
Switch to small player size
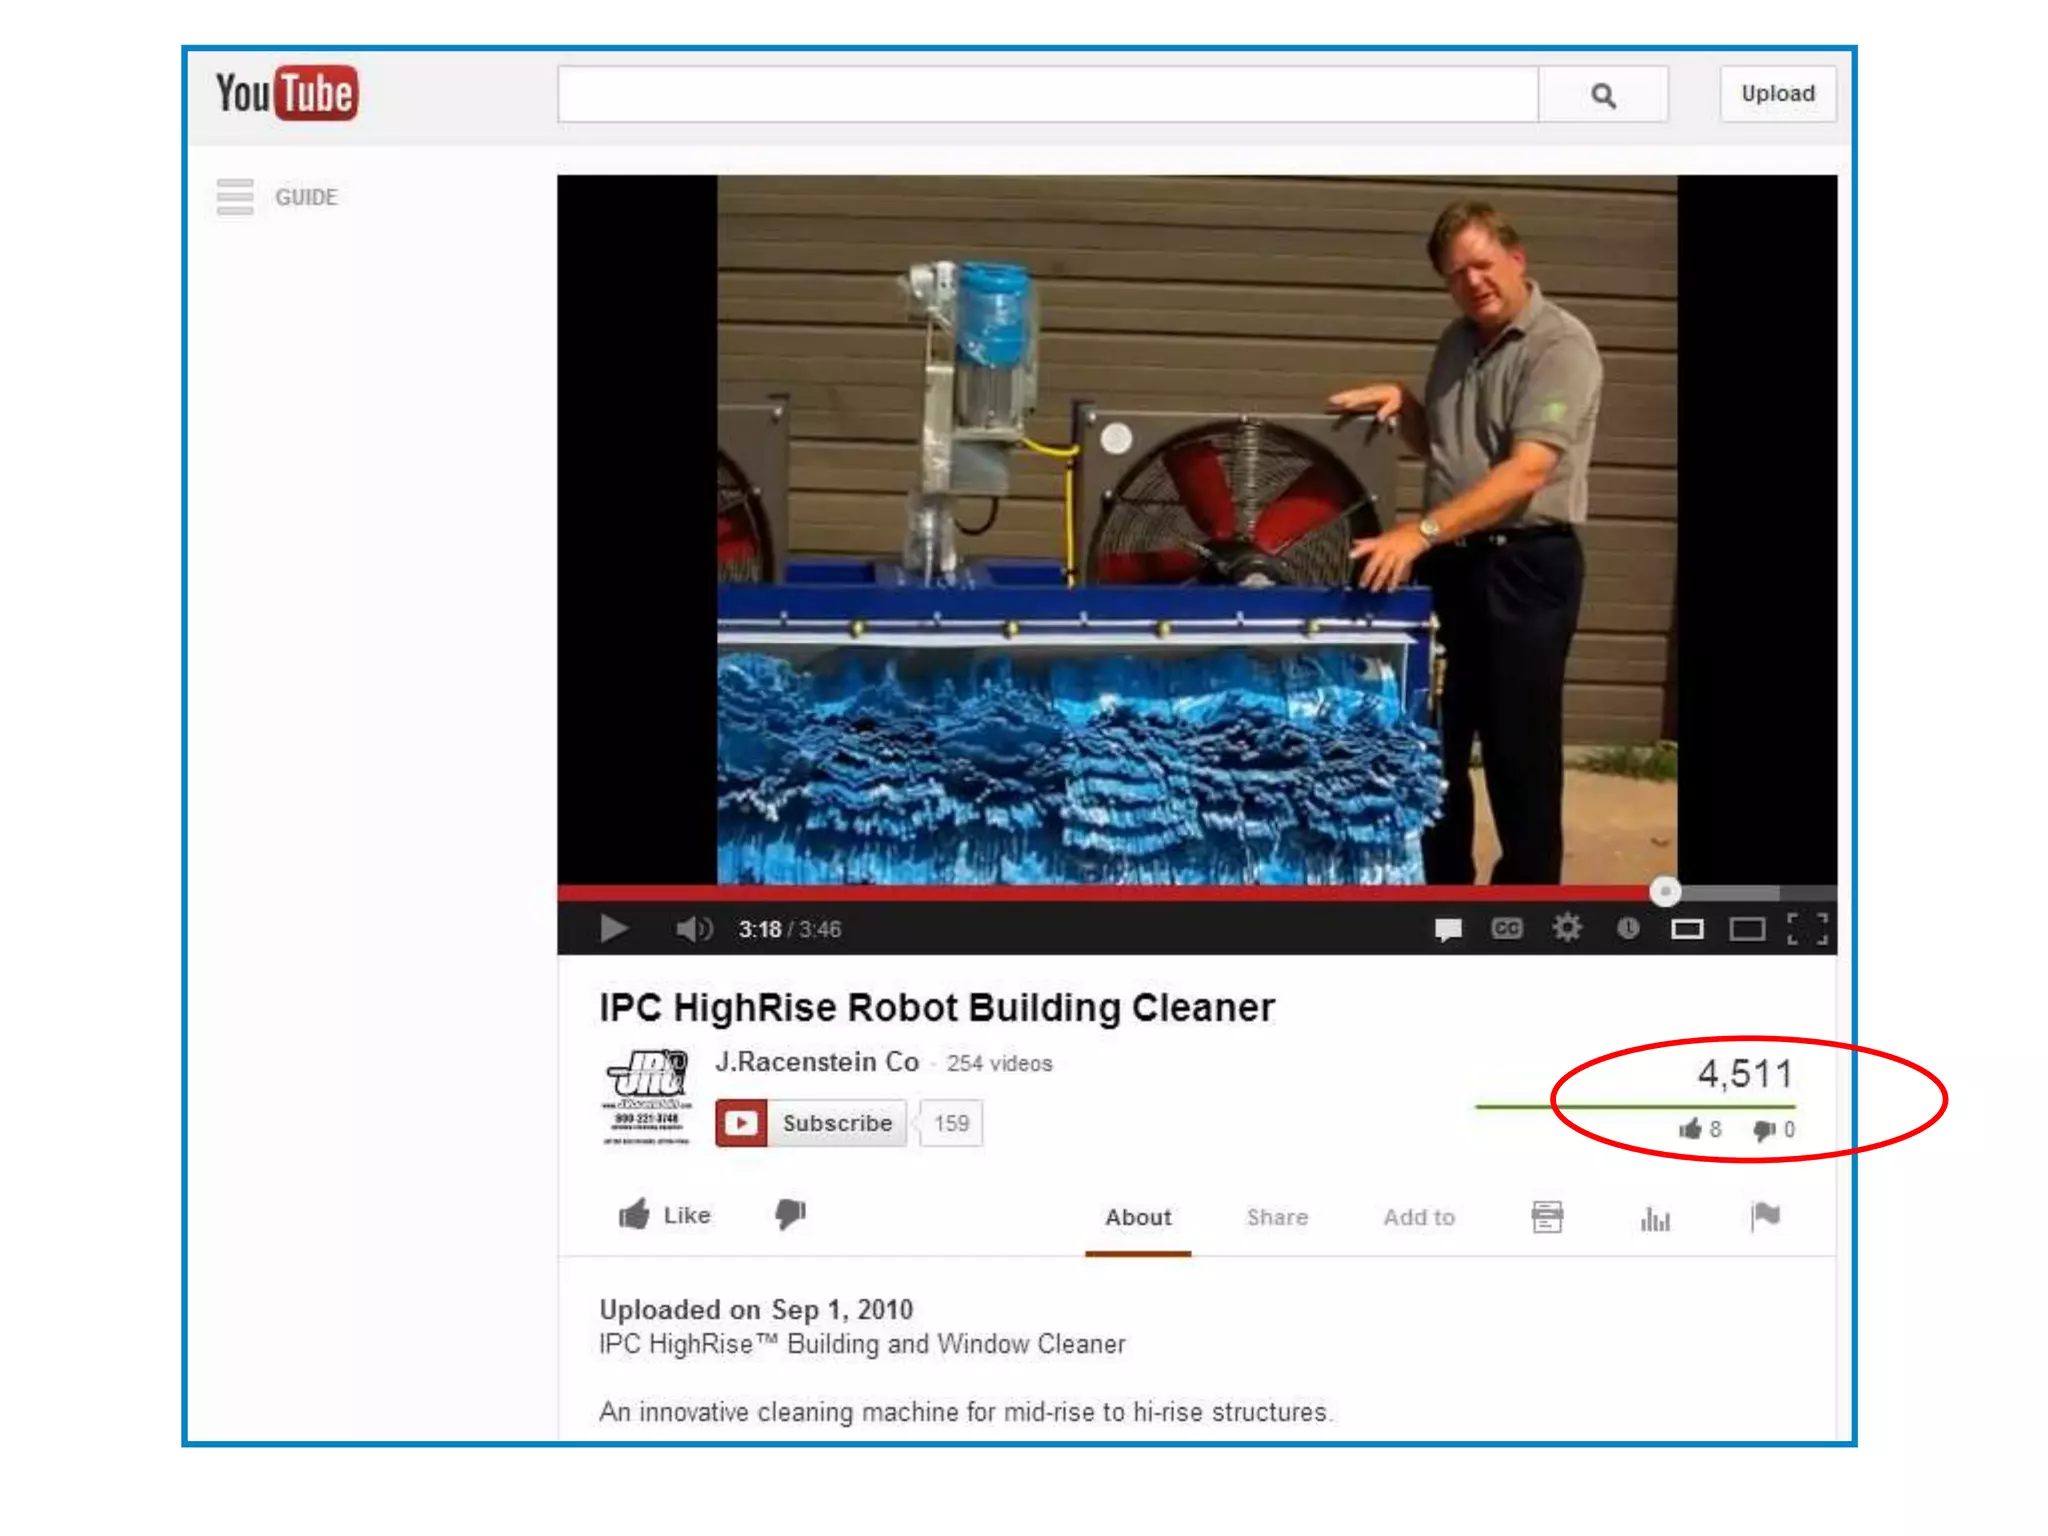click(1687, 929)
